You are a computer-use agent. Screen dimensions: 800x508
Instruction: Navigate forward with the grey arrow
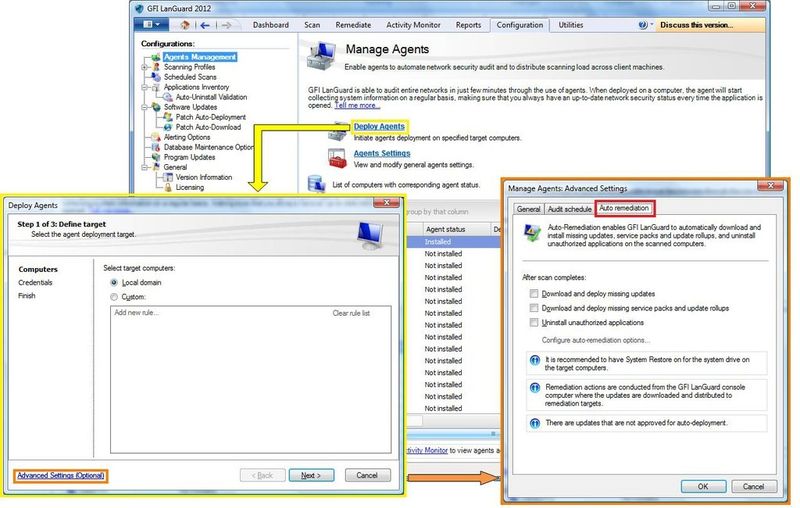click(x=226, y=25)
